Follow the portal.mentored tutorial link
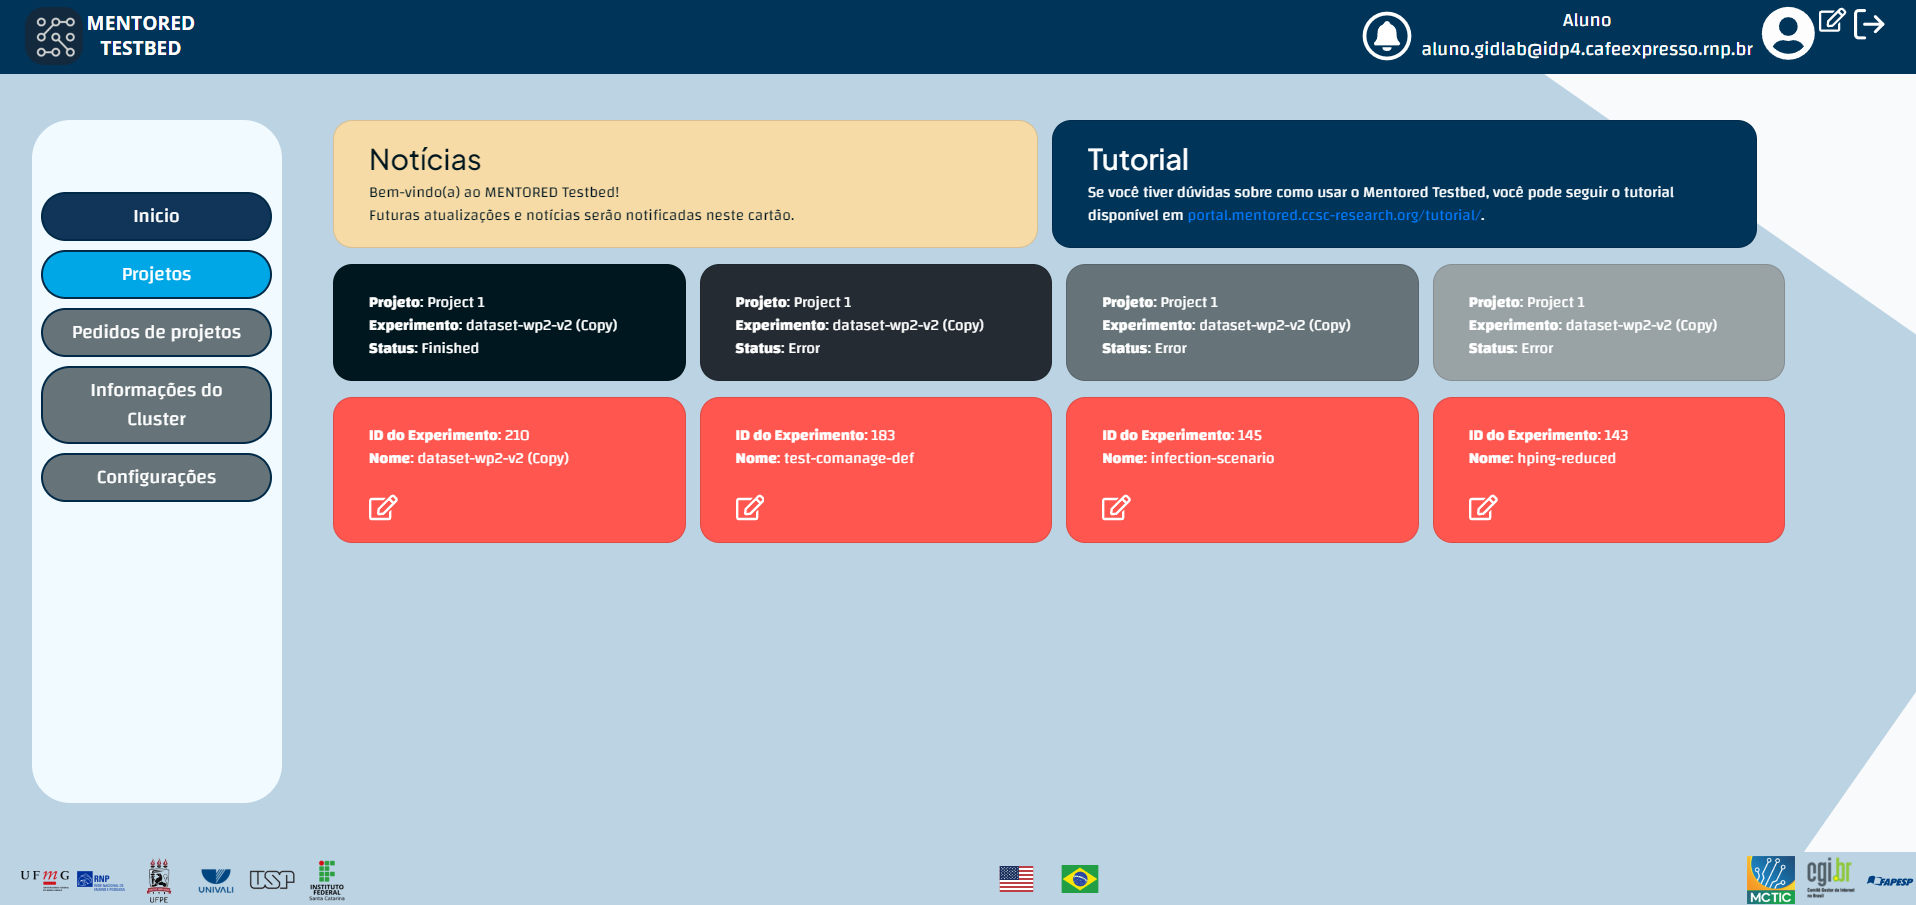The image size is (1916, 905). pos(1333,215)
